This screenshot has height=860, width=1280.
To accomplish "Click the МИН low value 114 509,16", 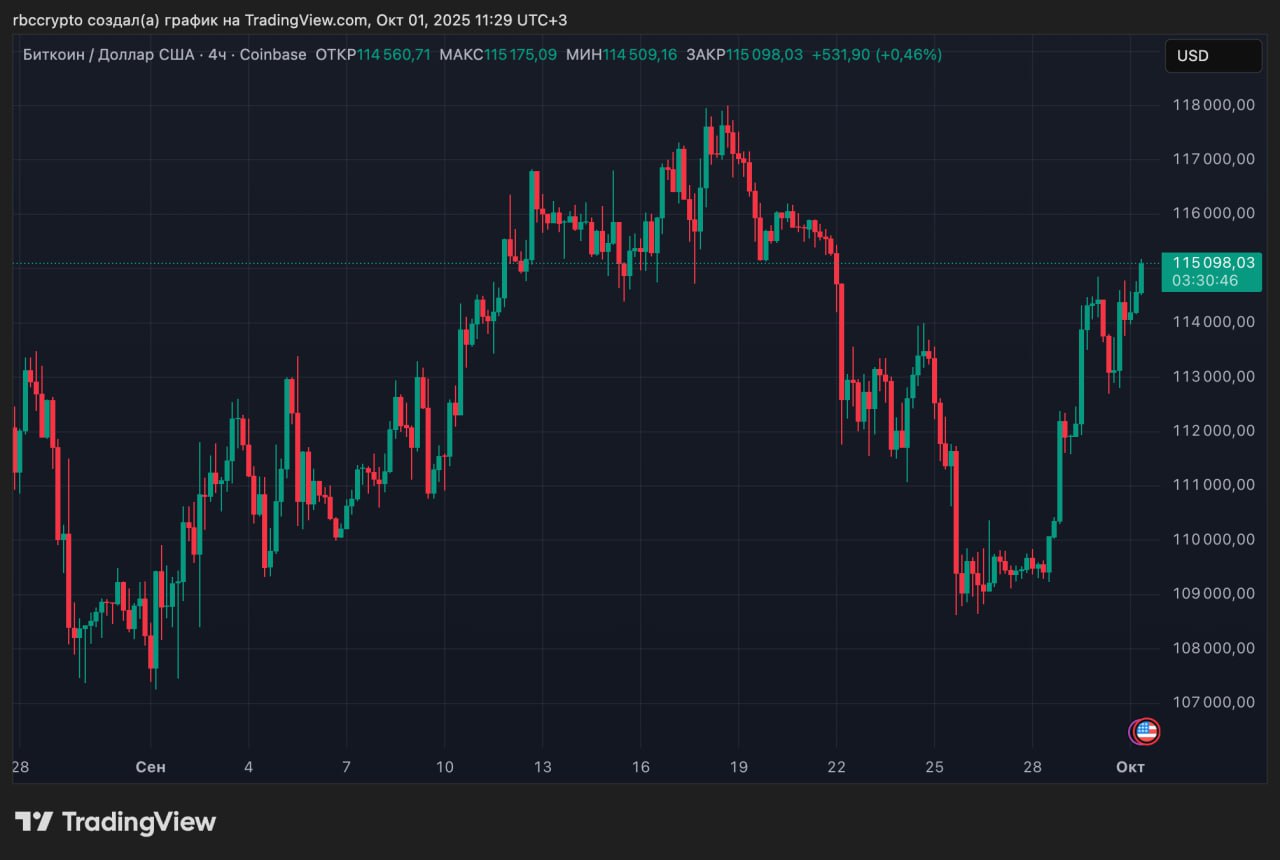I will (642, 55).
